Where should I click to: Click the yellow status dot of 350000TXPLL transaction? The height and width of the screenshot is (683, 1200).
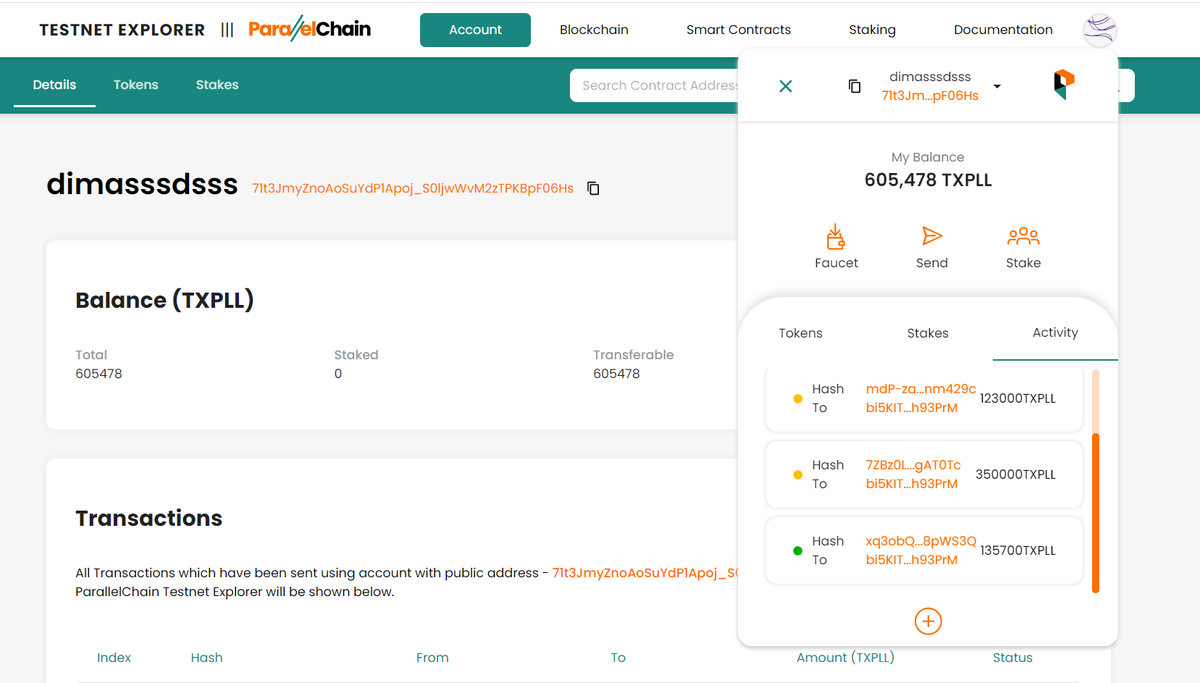coord(797,475)
